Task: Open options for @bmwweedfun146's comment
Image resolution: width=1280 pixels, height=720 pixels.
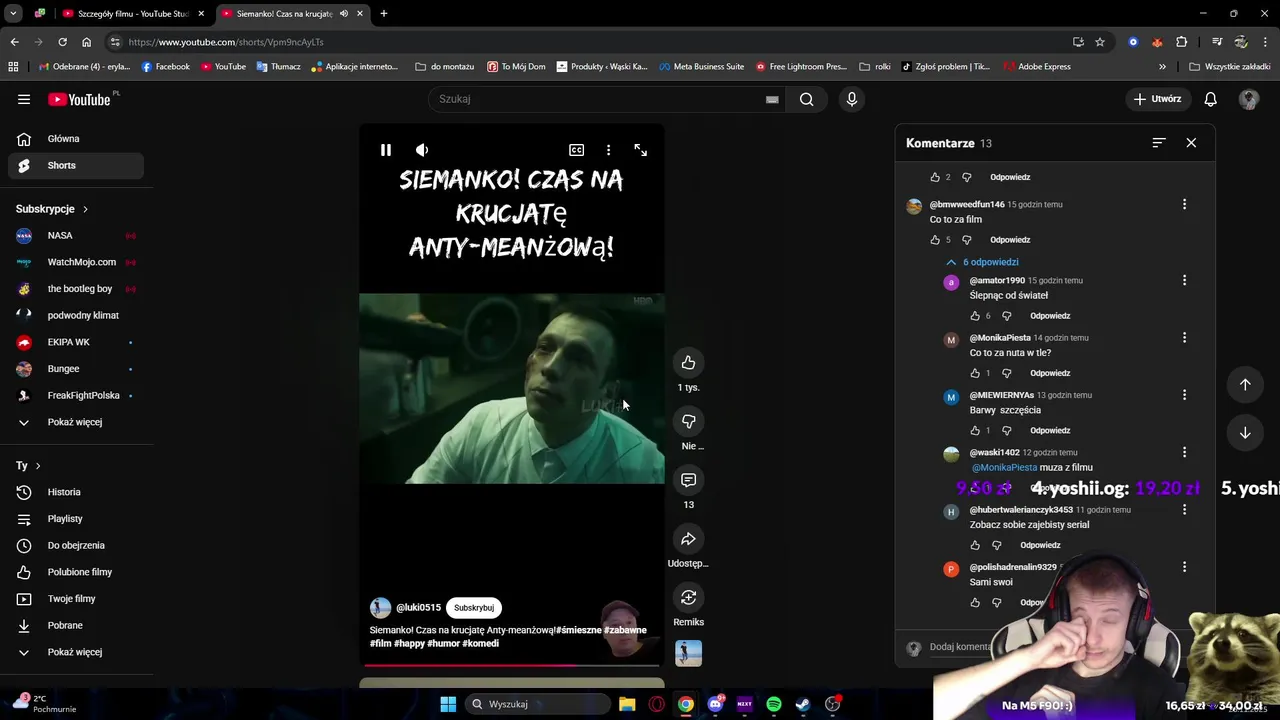Action: [x=1184, y=204]
